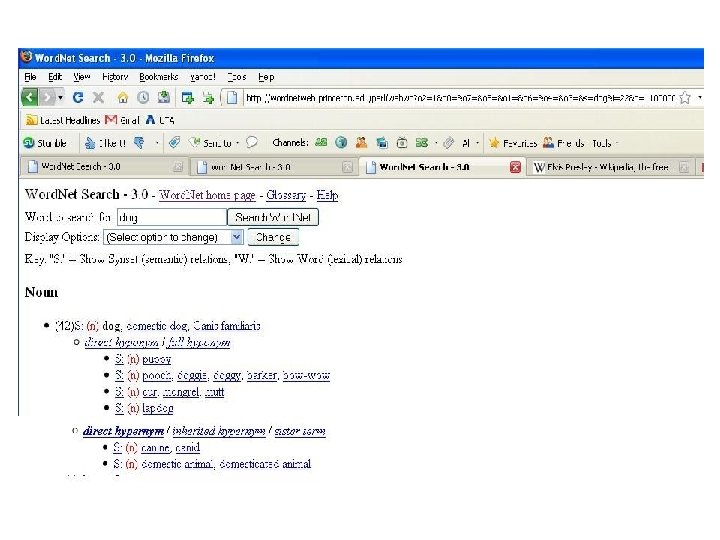The height and width of the screenshot is (540, 720).
Task: Toggle the inherited hypernym link
Action: coord(219,431)
